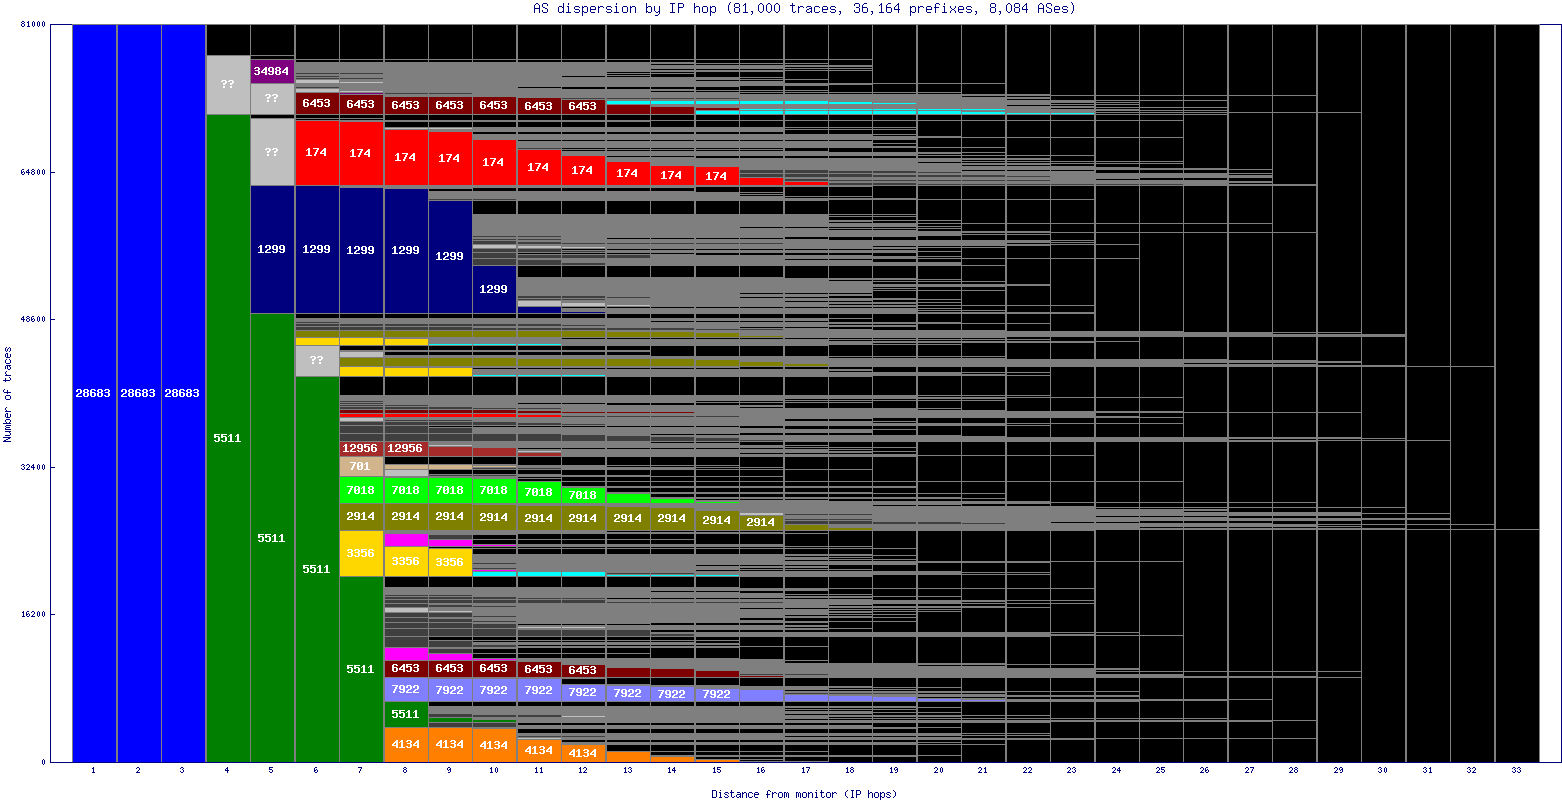Choose the red 174 block at hop 10
The image size is (1562, 800).
point(494,162)
